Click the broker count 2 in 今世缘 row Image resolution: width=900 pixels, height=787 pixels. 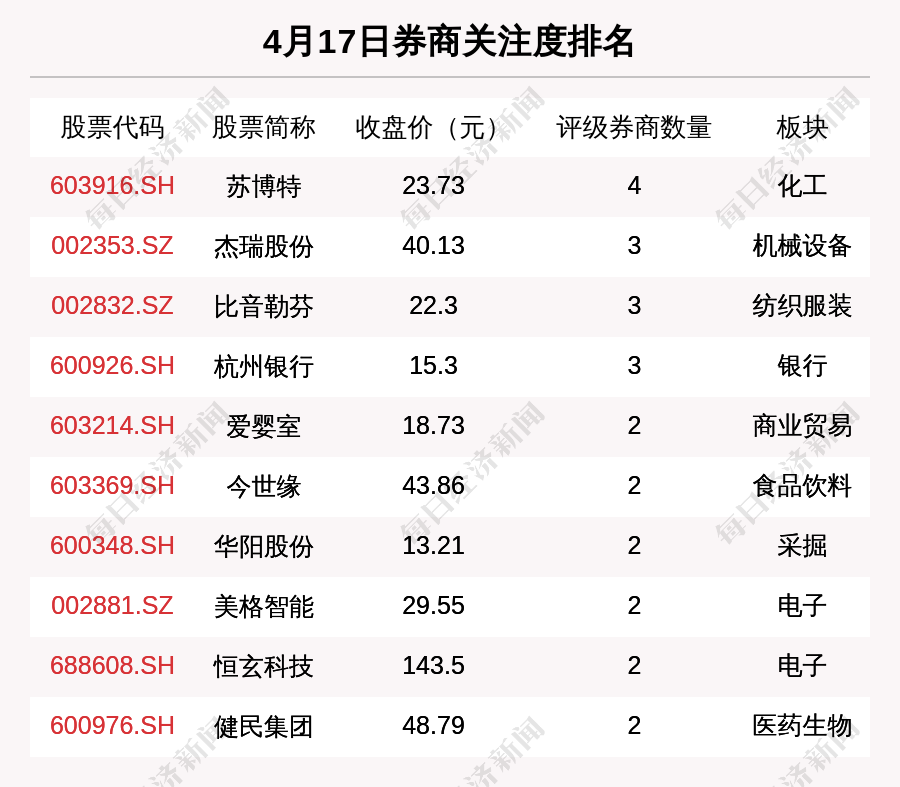click(634, 486)
